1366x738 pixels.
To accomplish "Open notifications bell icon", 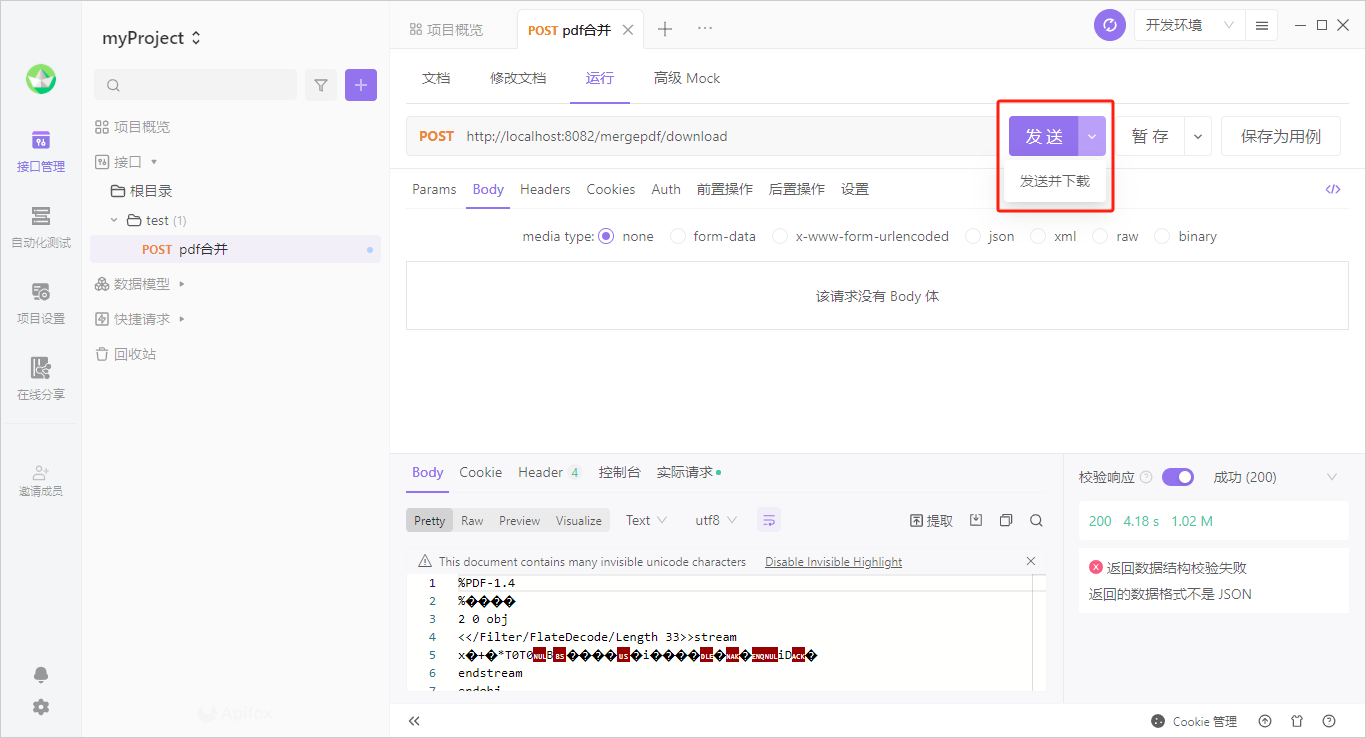I will pos(41,675).
